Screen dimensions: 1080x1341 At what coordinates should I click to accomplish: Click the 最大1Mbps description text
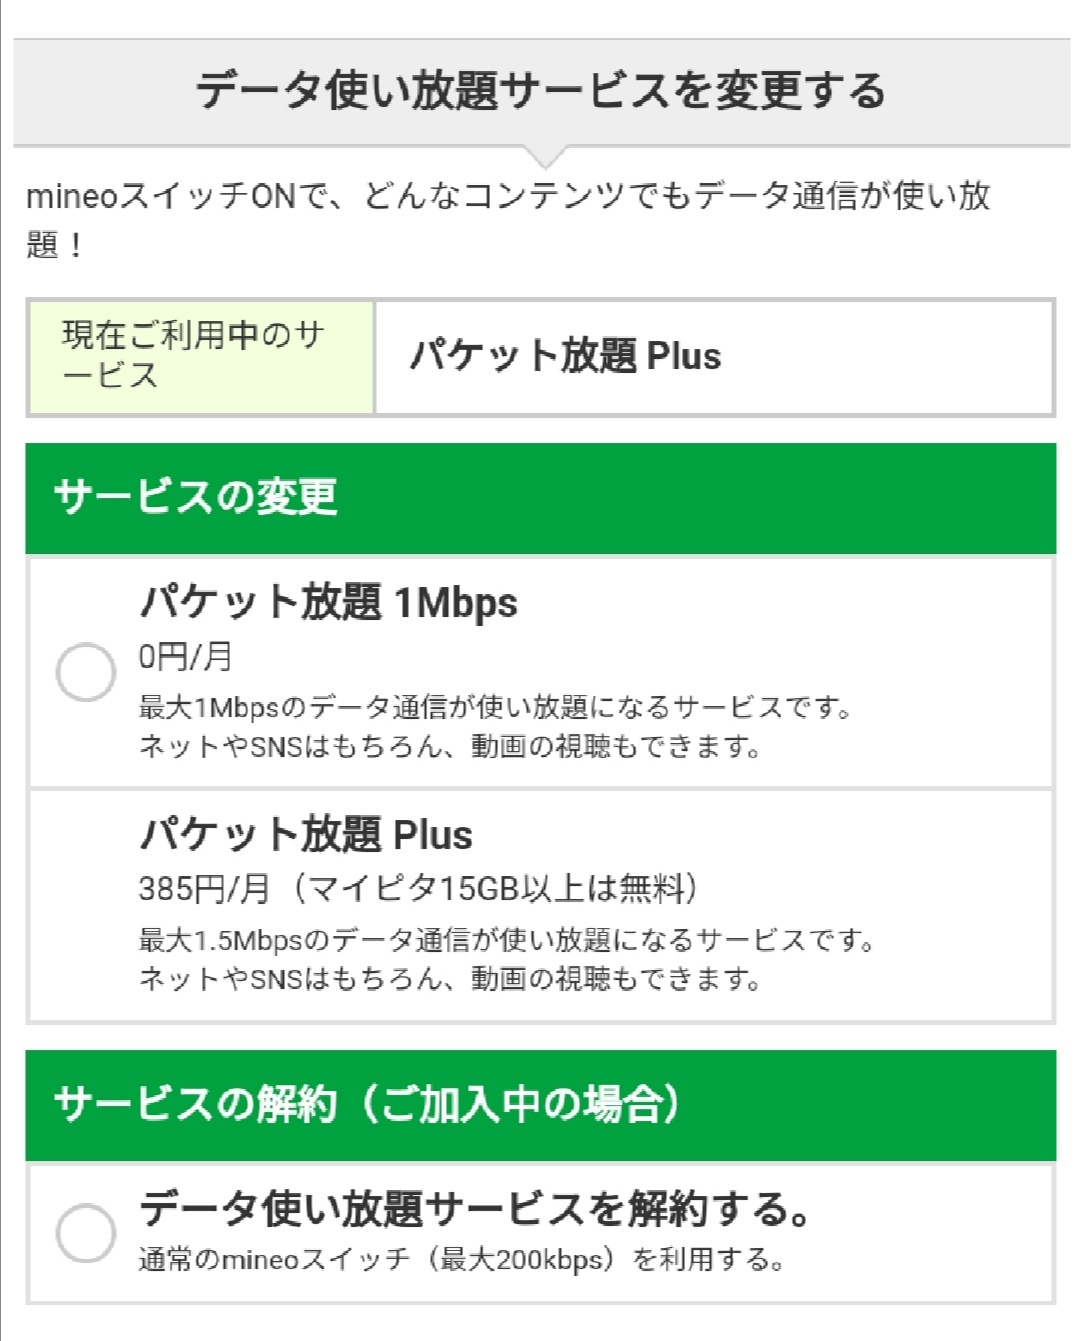[495, 708]
